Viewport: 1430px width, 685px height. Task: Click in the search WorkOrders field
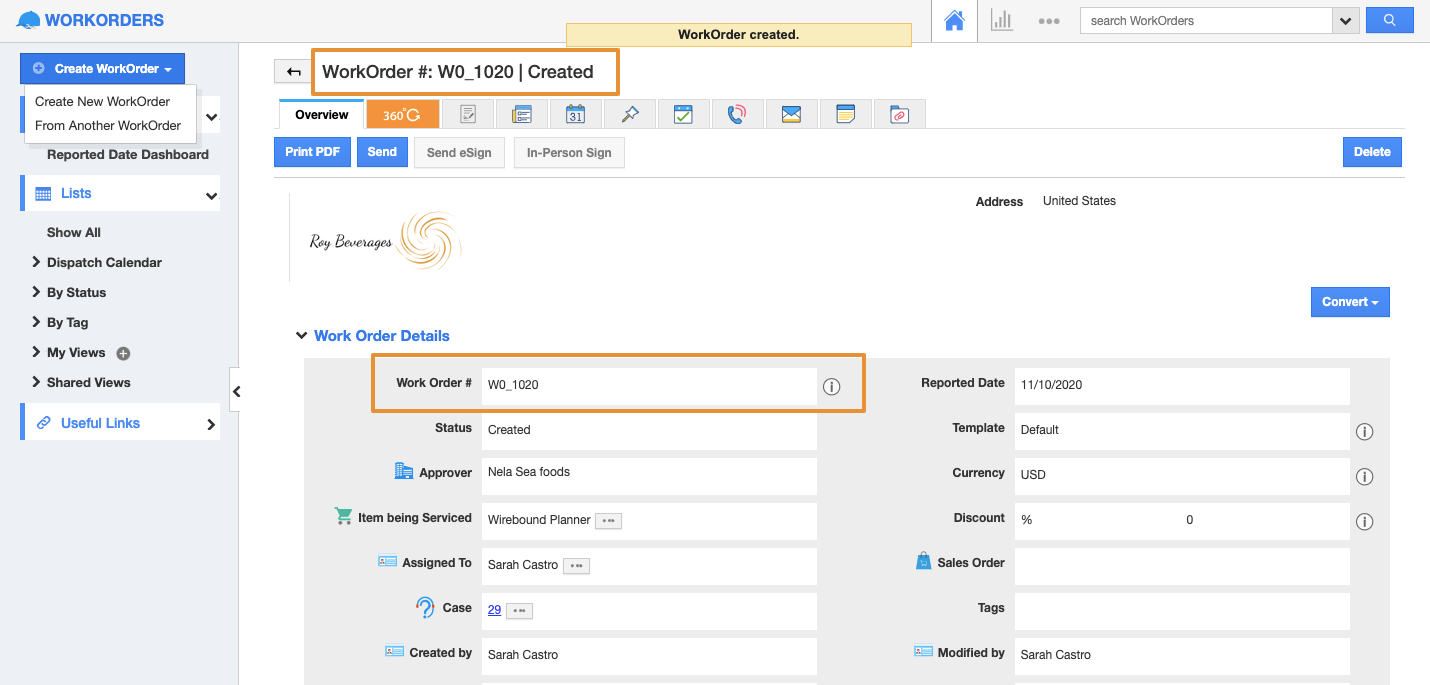tap(1205, 21)
